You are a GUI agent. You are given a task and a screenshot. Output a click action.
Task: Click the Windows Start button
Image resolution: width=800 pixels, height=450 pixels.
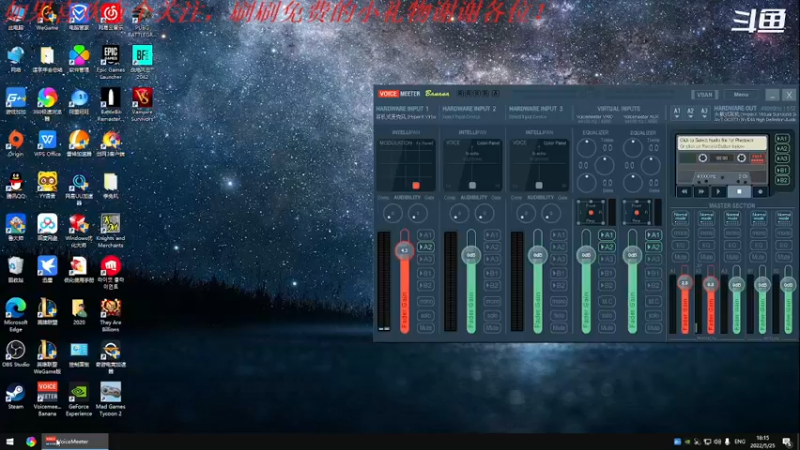click(x=10, y=441)
